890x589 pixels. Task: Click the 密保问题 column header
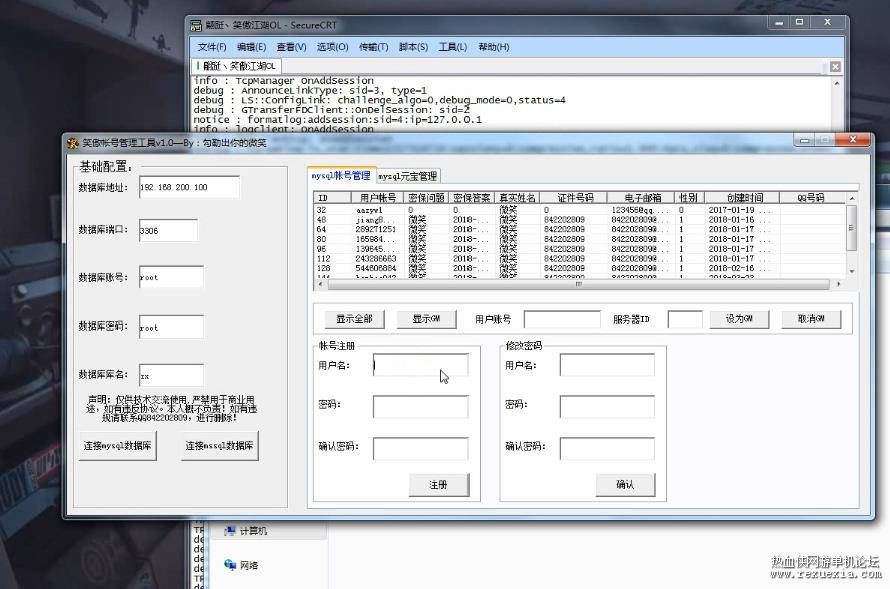tap(426, 198)
